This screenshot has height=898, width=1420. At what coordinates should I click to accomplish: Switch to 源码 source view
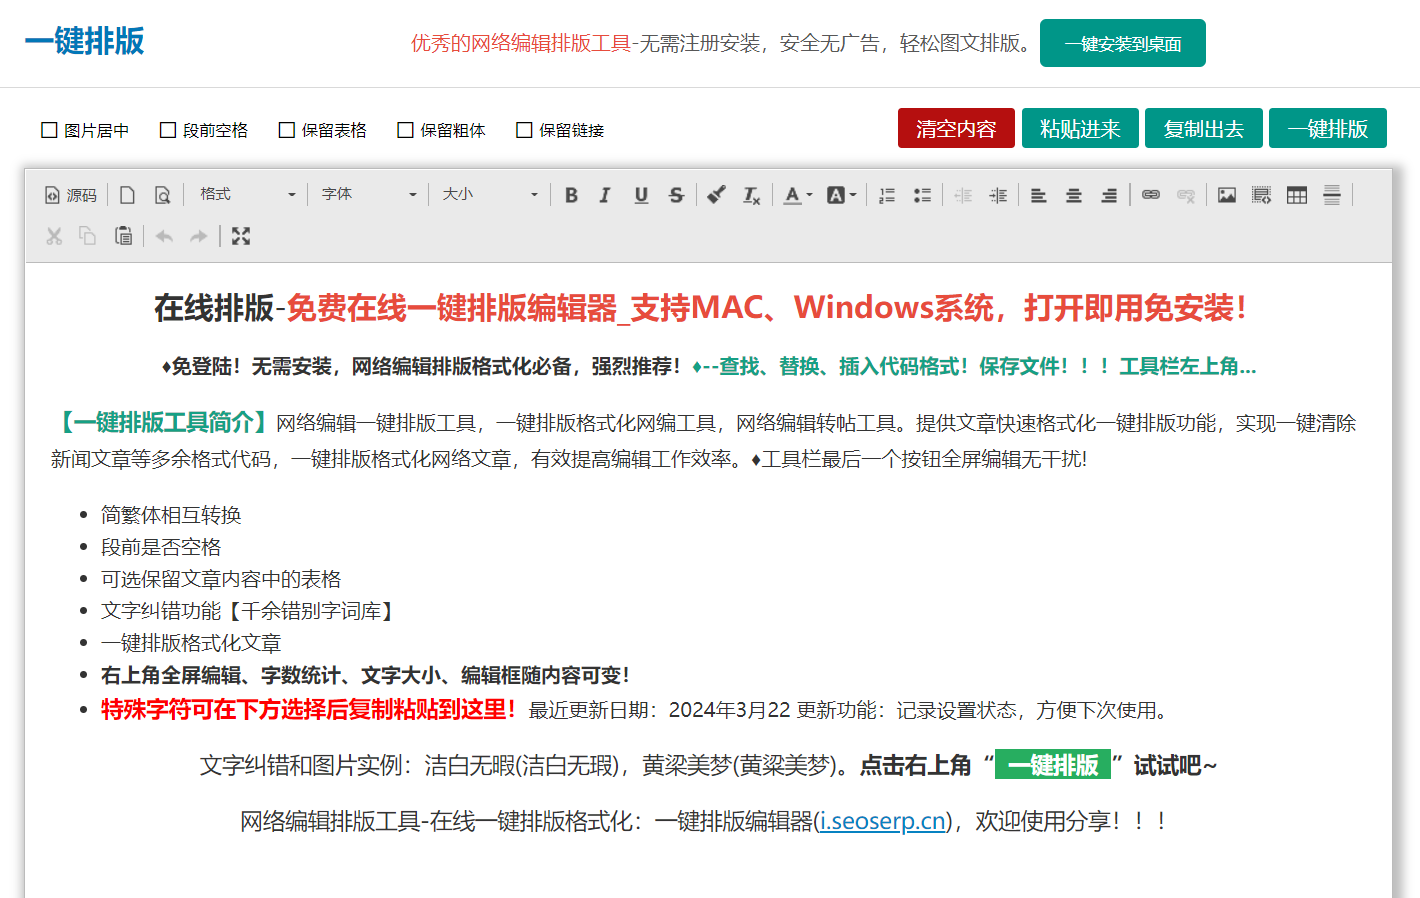coord(71,195)
